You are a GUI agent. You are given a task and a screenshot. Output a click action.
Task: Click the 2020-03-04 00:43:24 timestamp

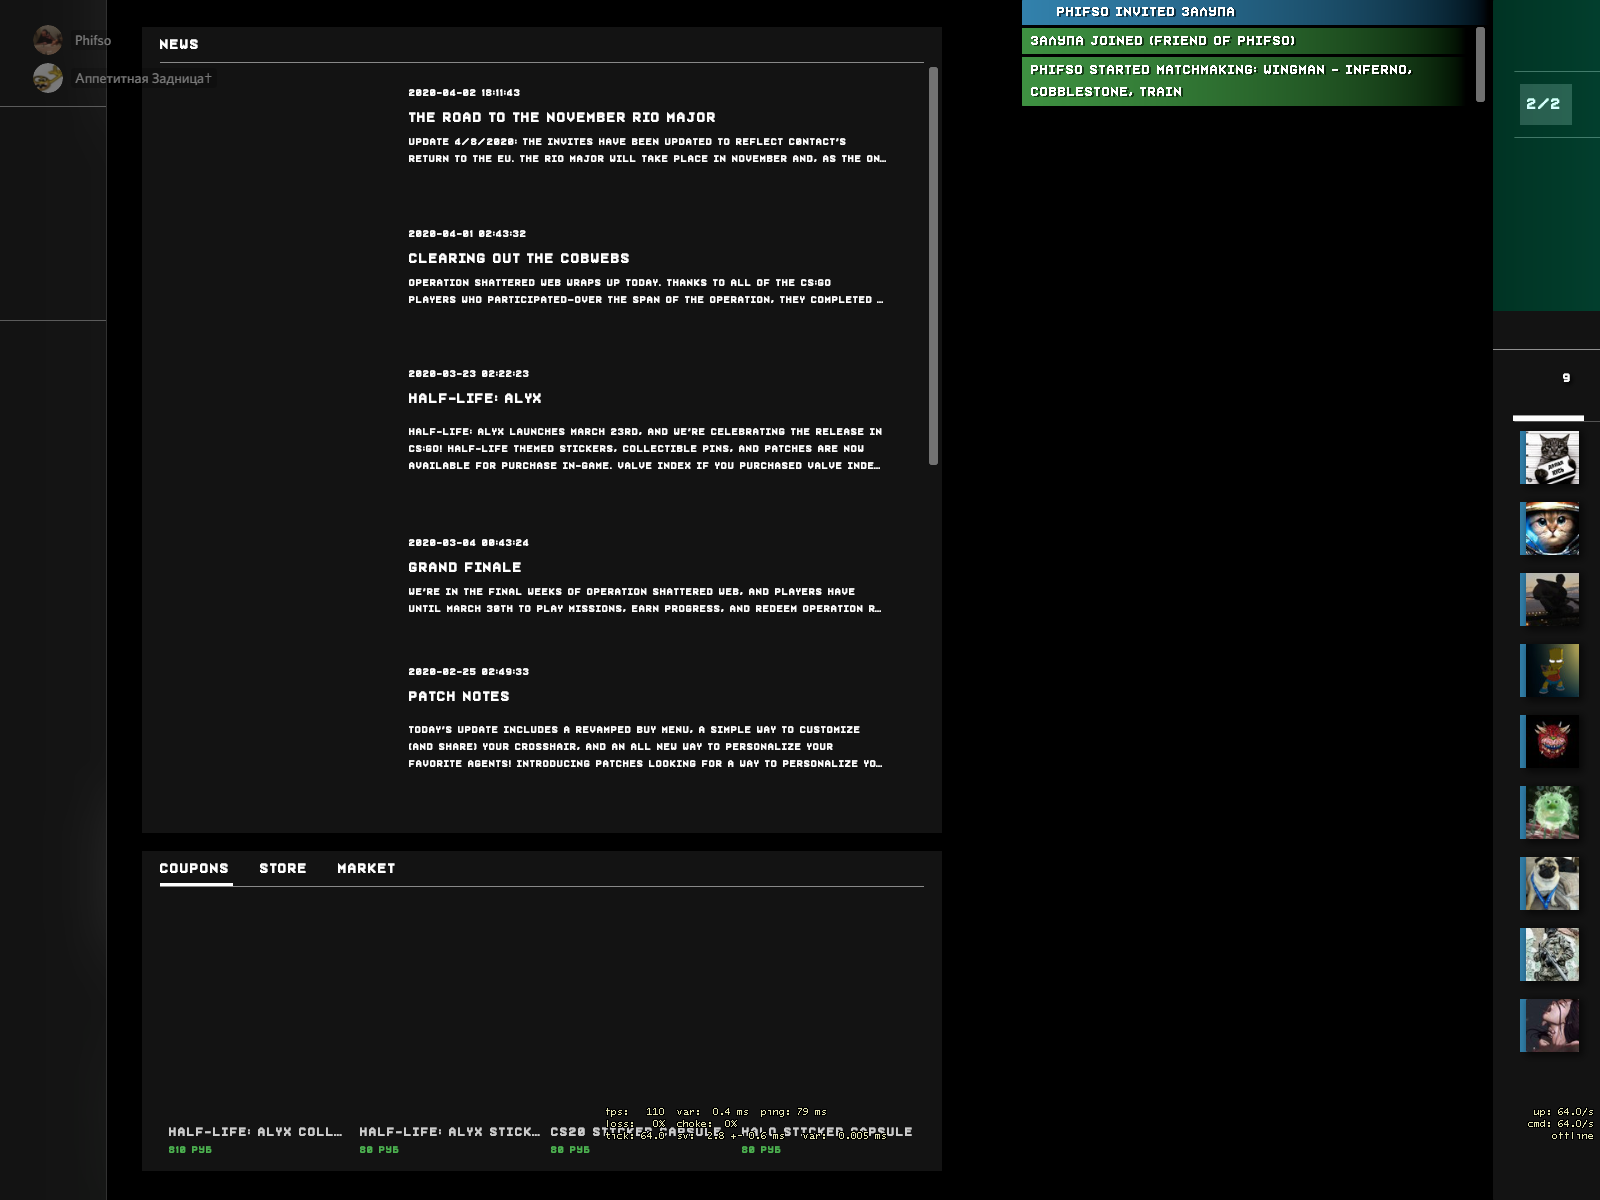pyautogui.click(x=468, y=542)
